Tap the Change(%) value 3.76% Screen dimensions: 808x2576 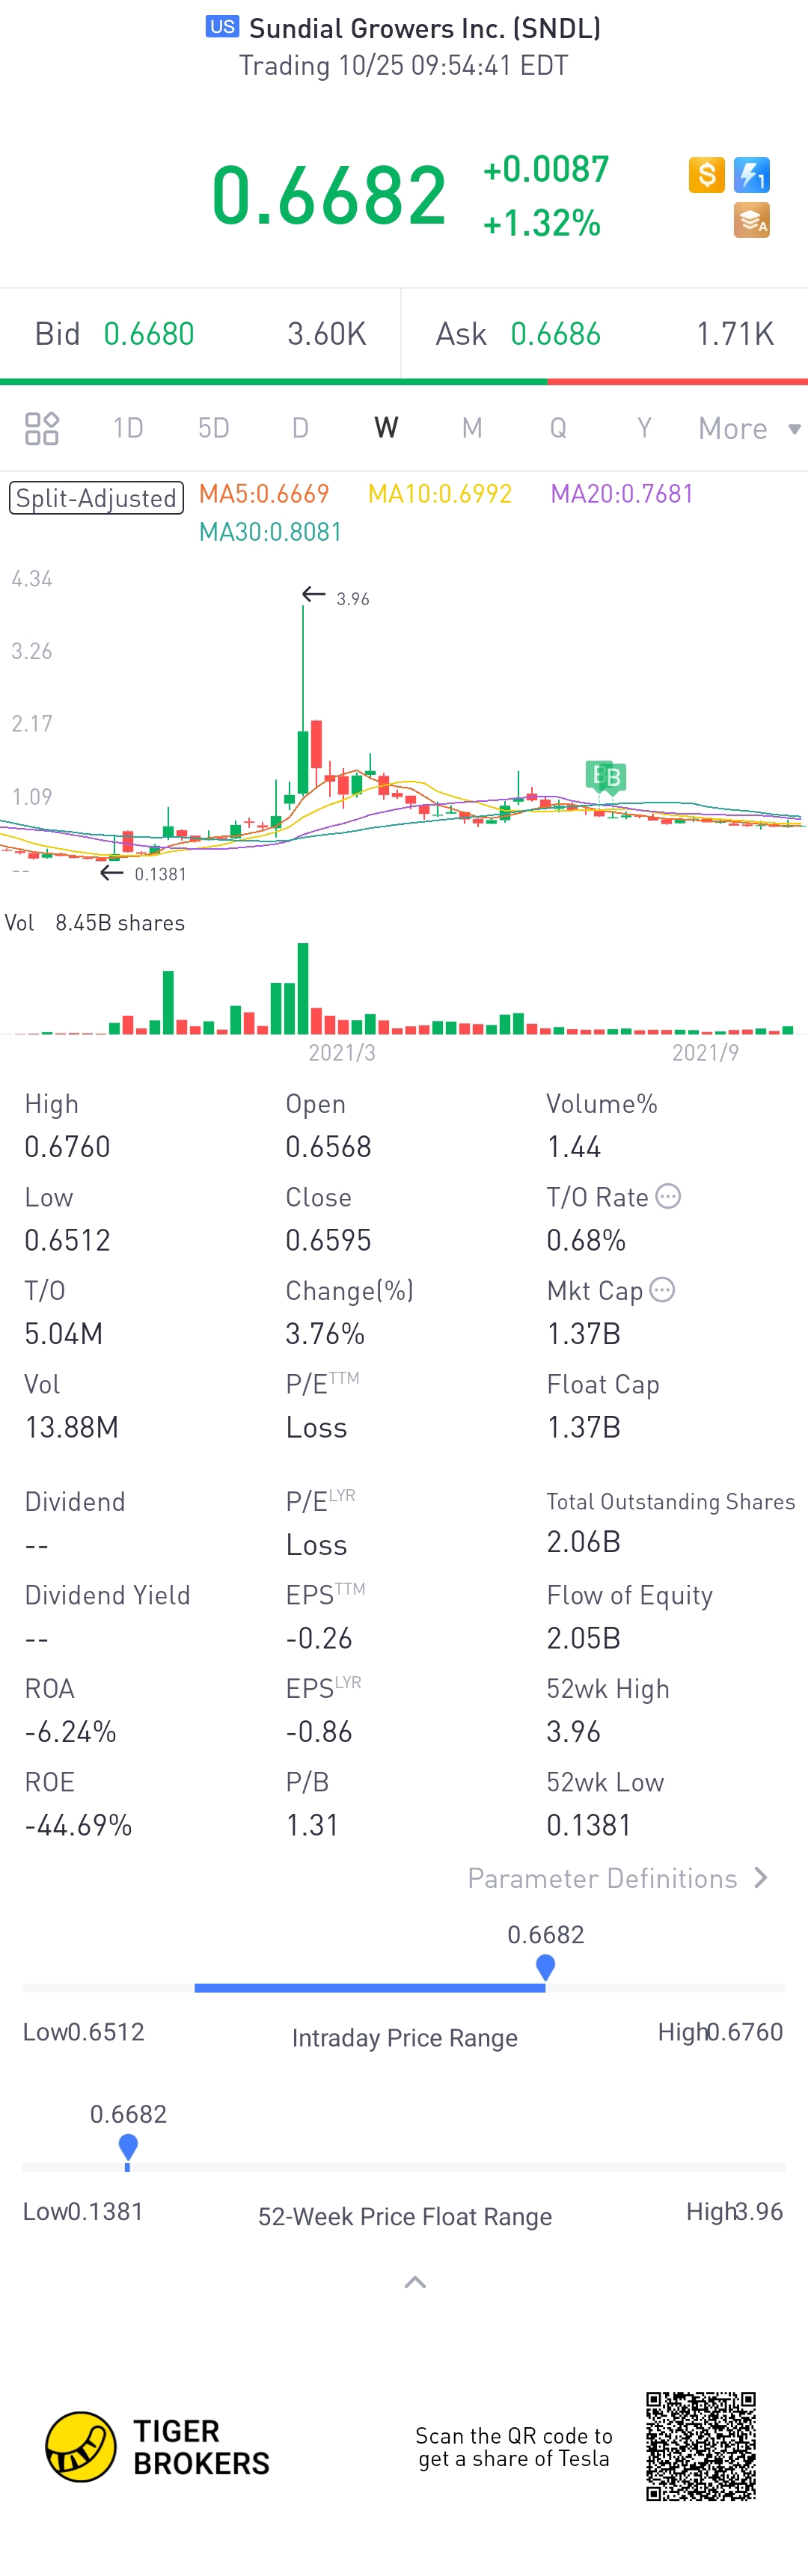(325, 1334)
